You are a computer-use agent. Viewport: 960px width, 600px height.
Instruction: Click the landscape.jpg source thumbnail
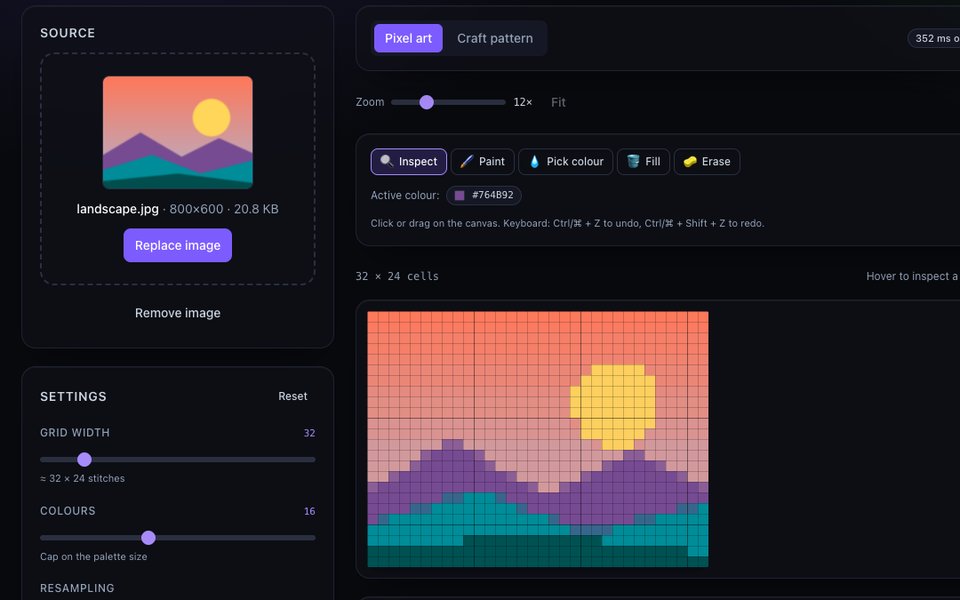[x=178, y=132]
